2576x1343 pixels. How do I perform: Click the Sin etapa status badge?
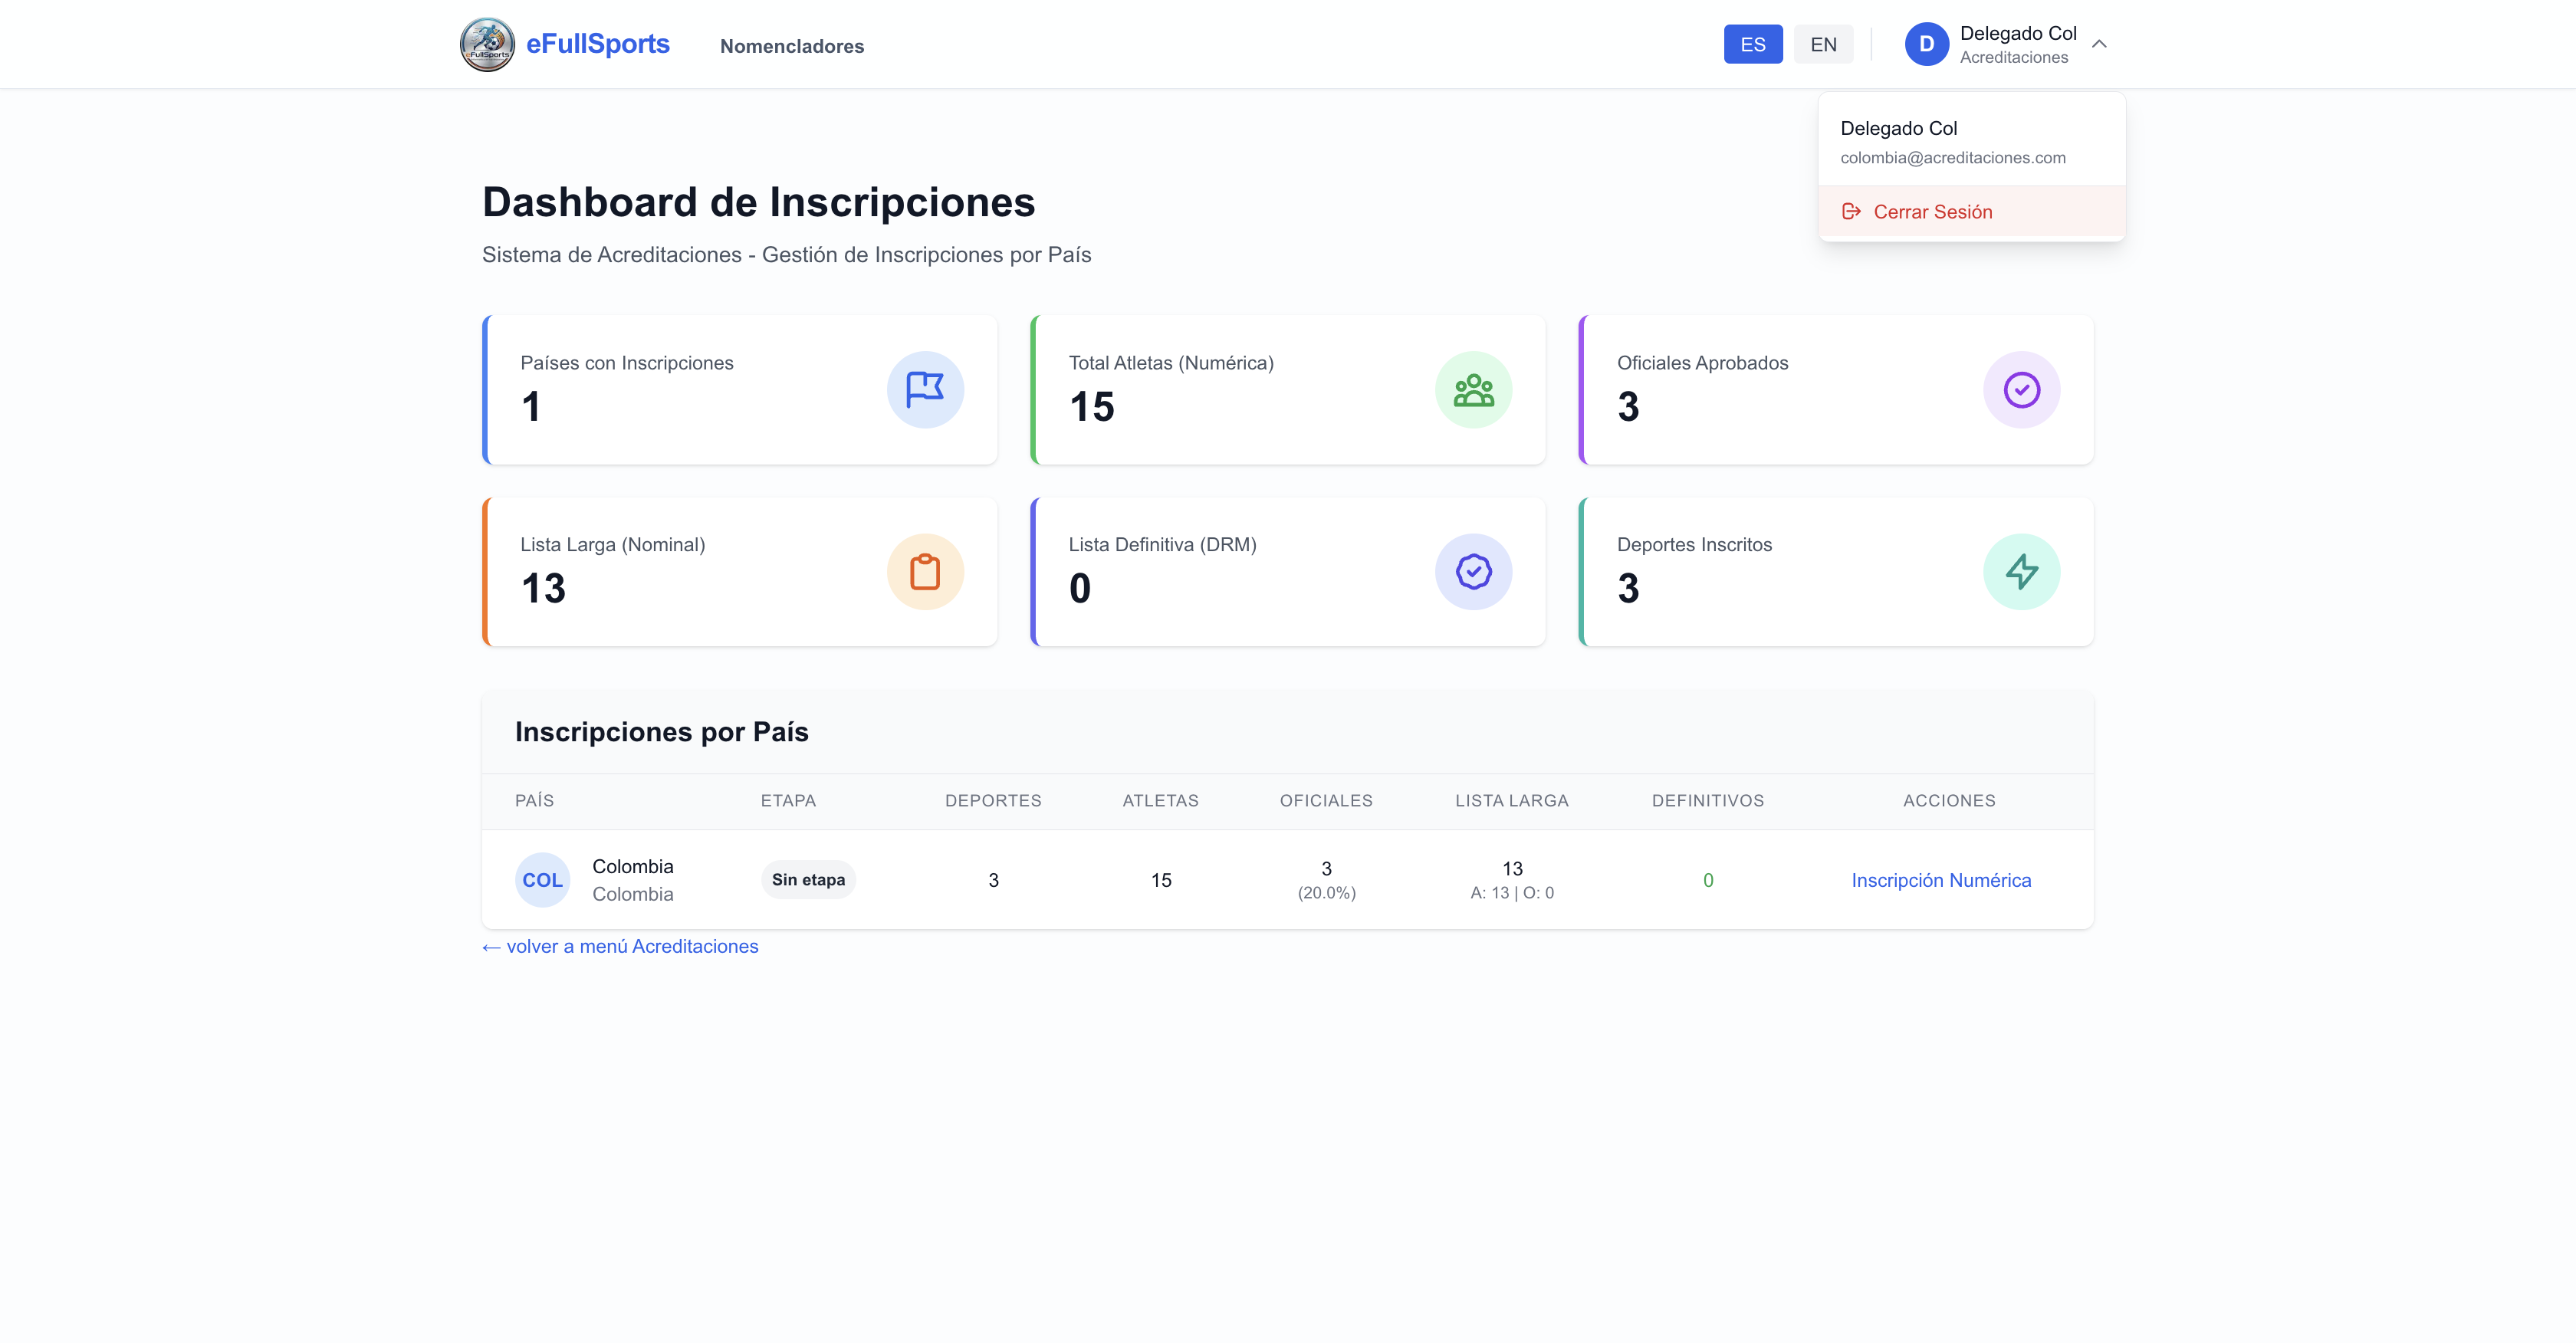pos(808,880)
